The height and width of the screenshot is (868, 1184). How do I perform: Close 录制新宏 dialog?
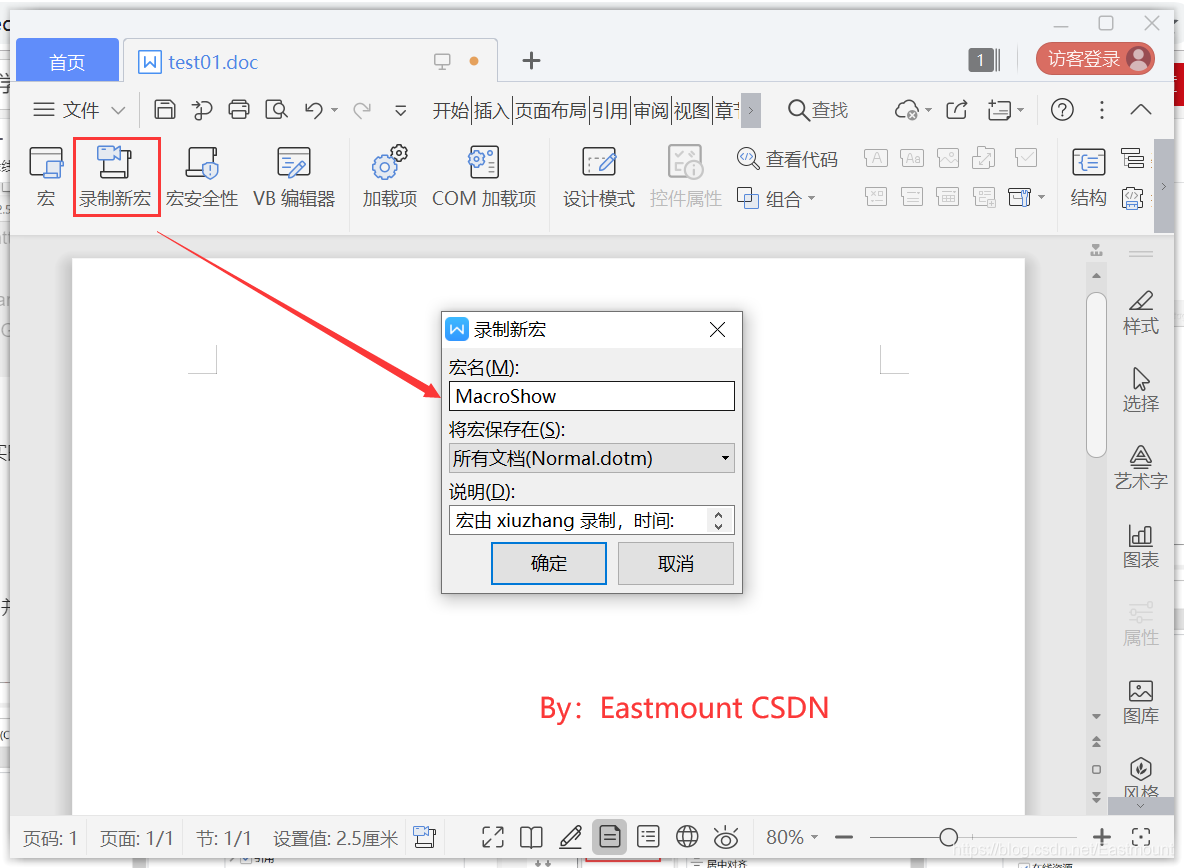(717, 330)
